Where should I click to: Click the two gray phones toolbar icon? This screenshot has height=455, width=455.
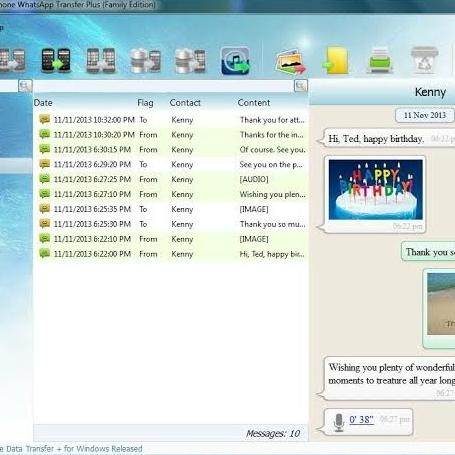click(x=101, y=60)
